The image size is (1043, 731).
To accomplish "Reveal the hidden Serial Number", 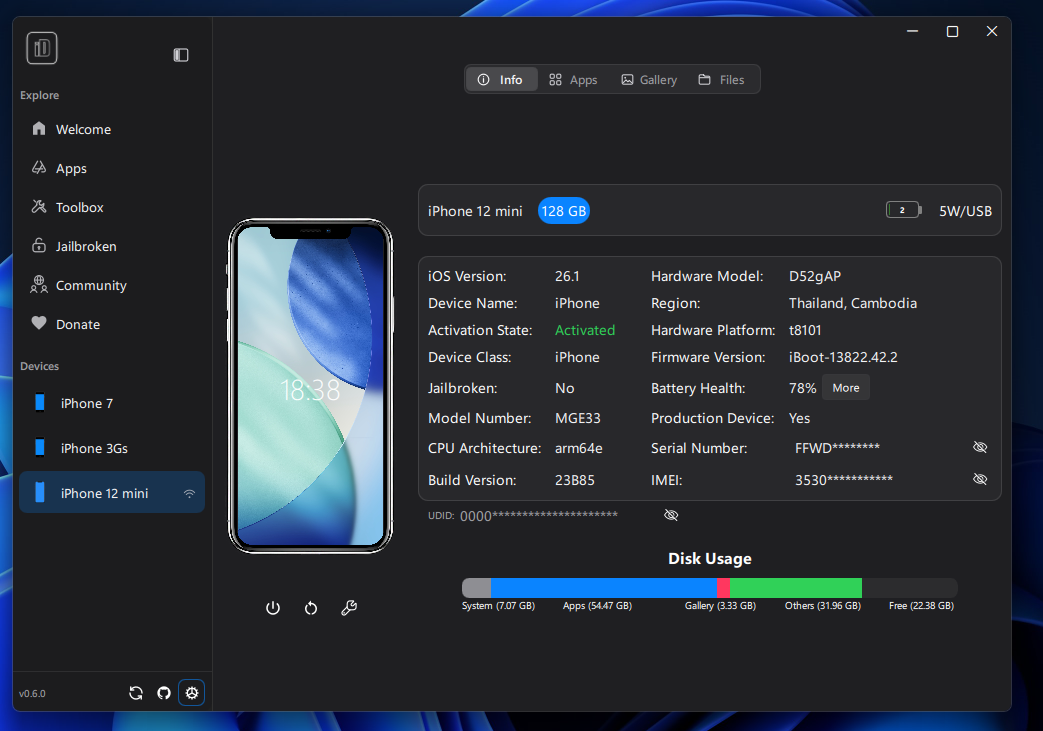I will 980,447.
